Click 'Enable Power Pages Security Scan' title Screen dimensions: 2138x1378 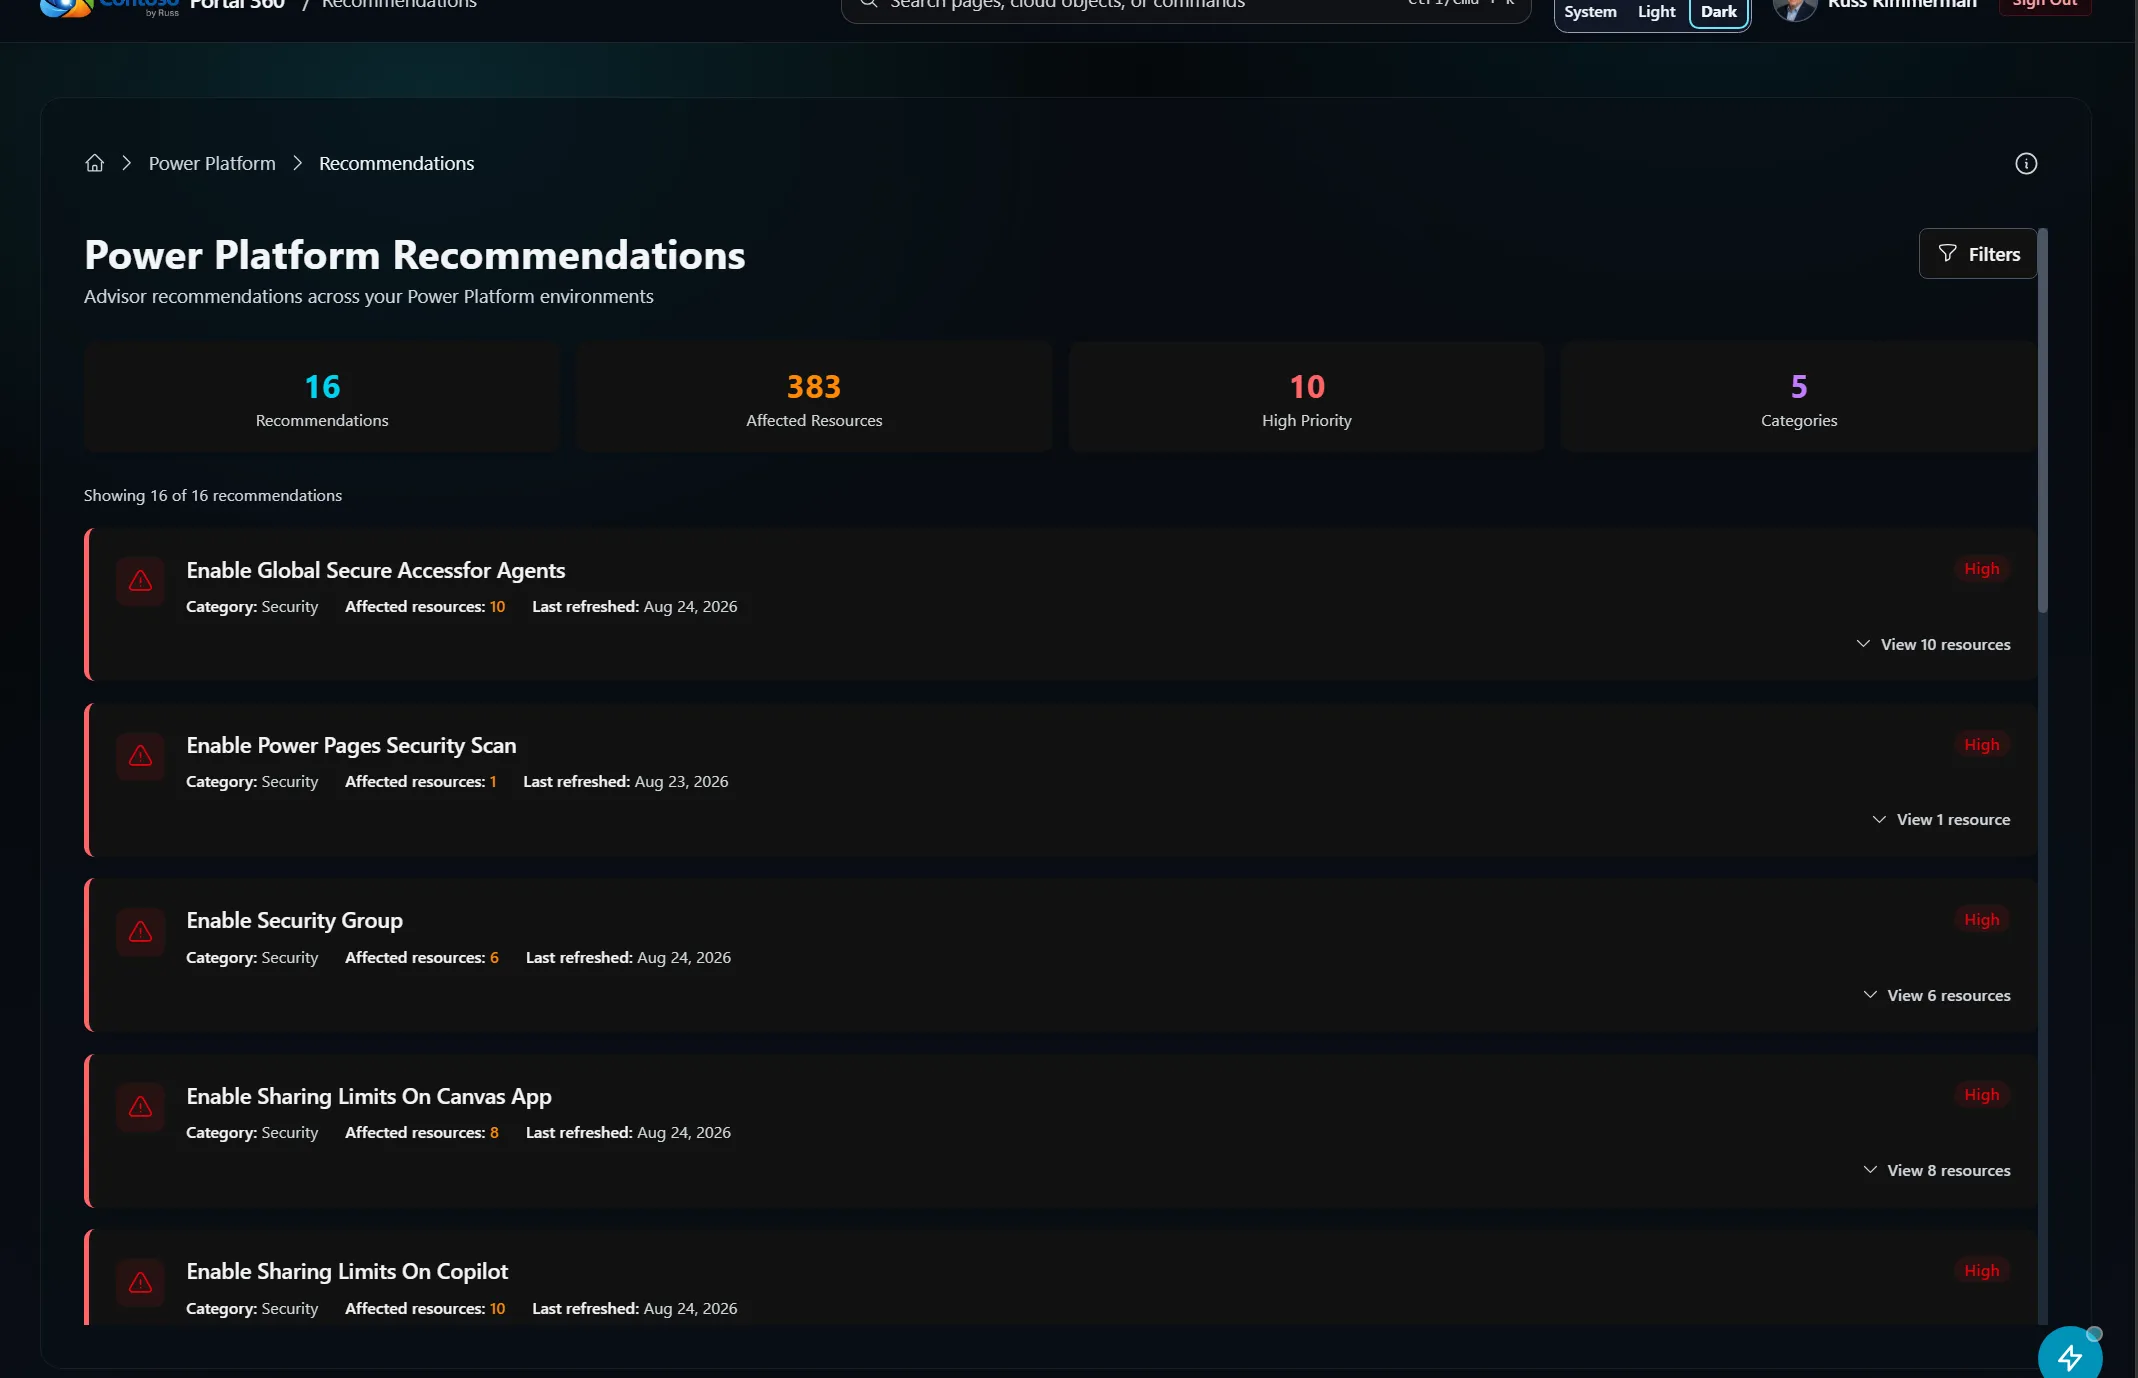351,746
